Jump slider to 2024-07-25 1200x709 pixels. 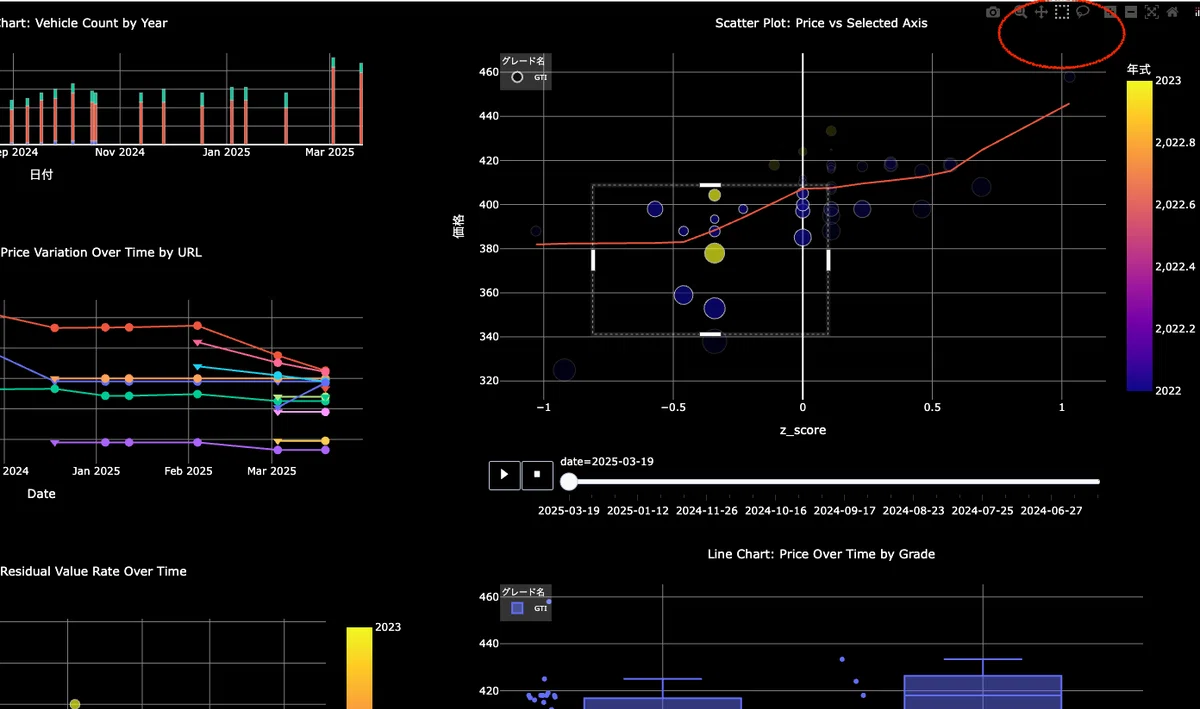[x=982, y=510]
